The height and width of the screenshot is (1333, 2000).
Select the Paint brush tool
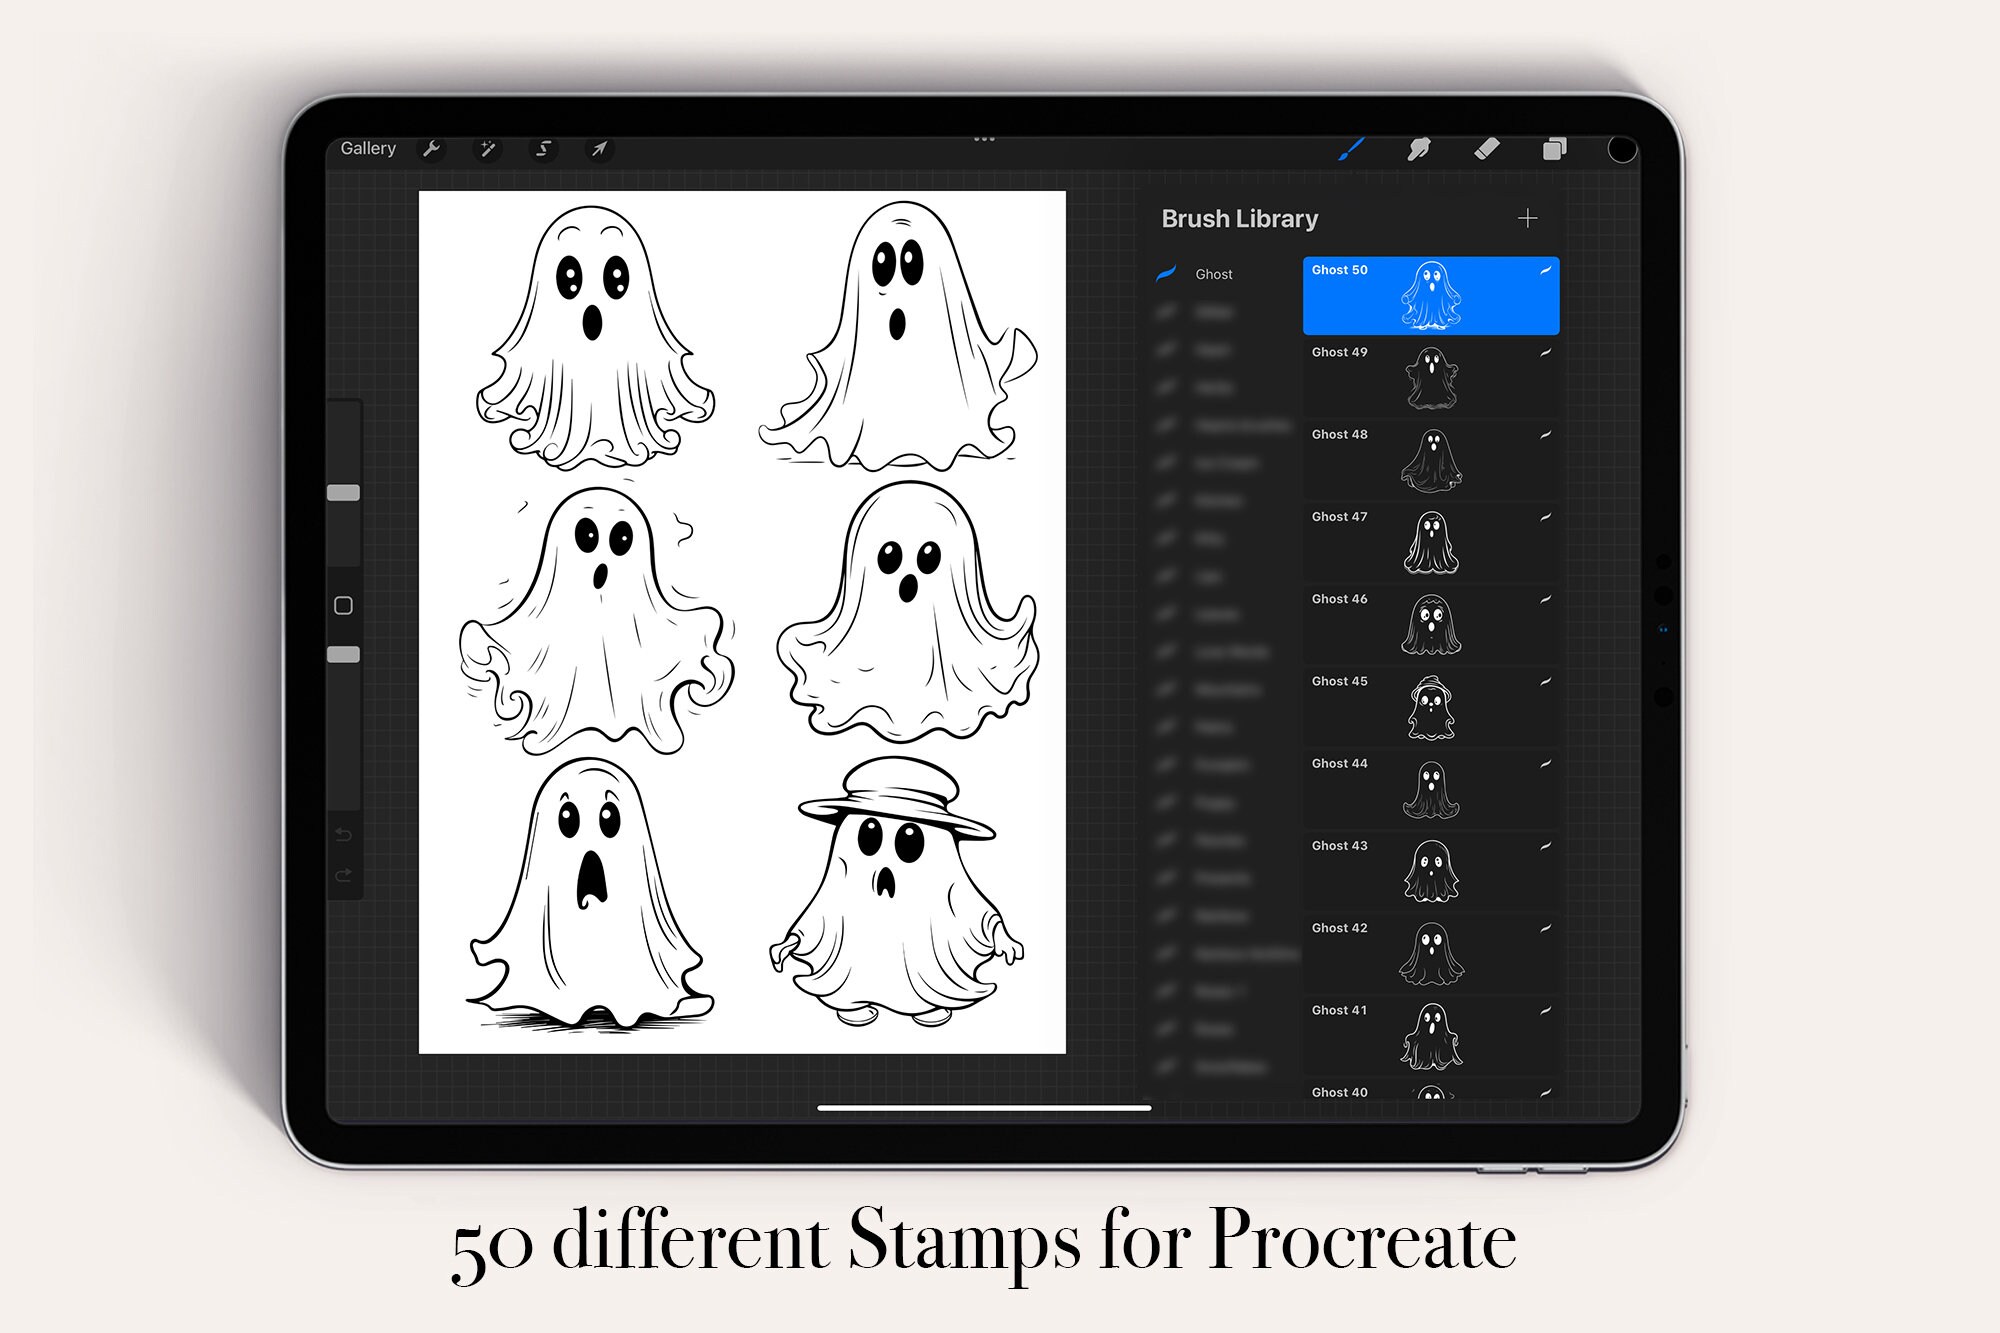point(1351,149)
